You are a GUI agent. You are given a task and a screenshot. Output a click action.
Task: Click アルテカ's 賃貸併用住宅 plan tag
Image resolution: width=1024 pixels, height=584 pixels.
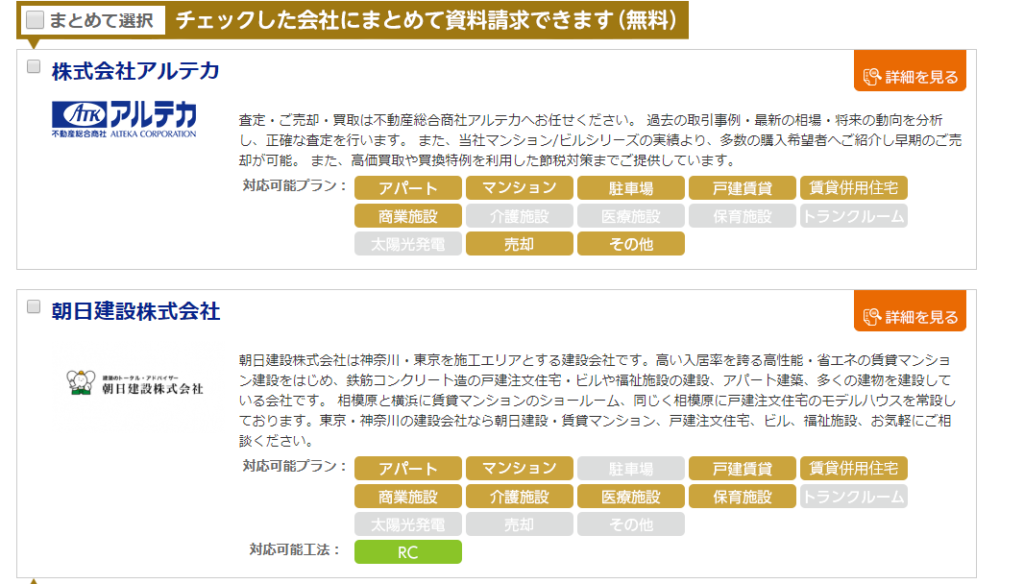click(x=853, y=188)
